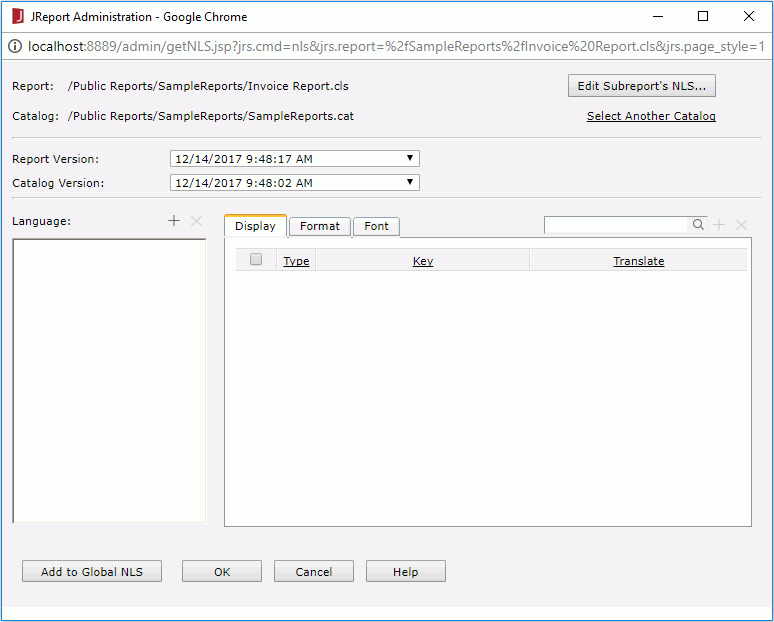Open the Report Version dropdown
Image resolution: width=774 pixels, height=622 pixels.
coord(295,158)
